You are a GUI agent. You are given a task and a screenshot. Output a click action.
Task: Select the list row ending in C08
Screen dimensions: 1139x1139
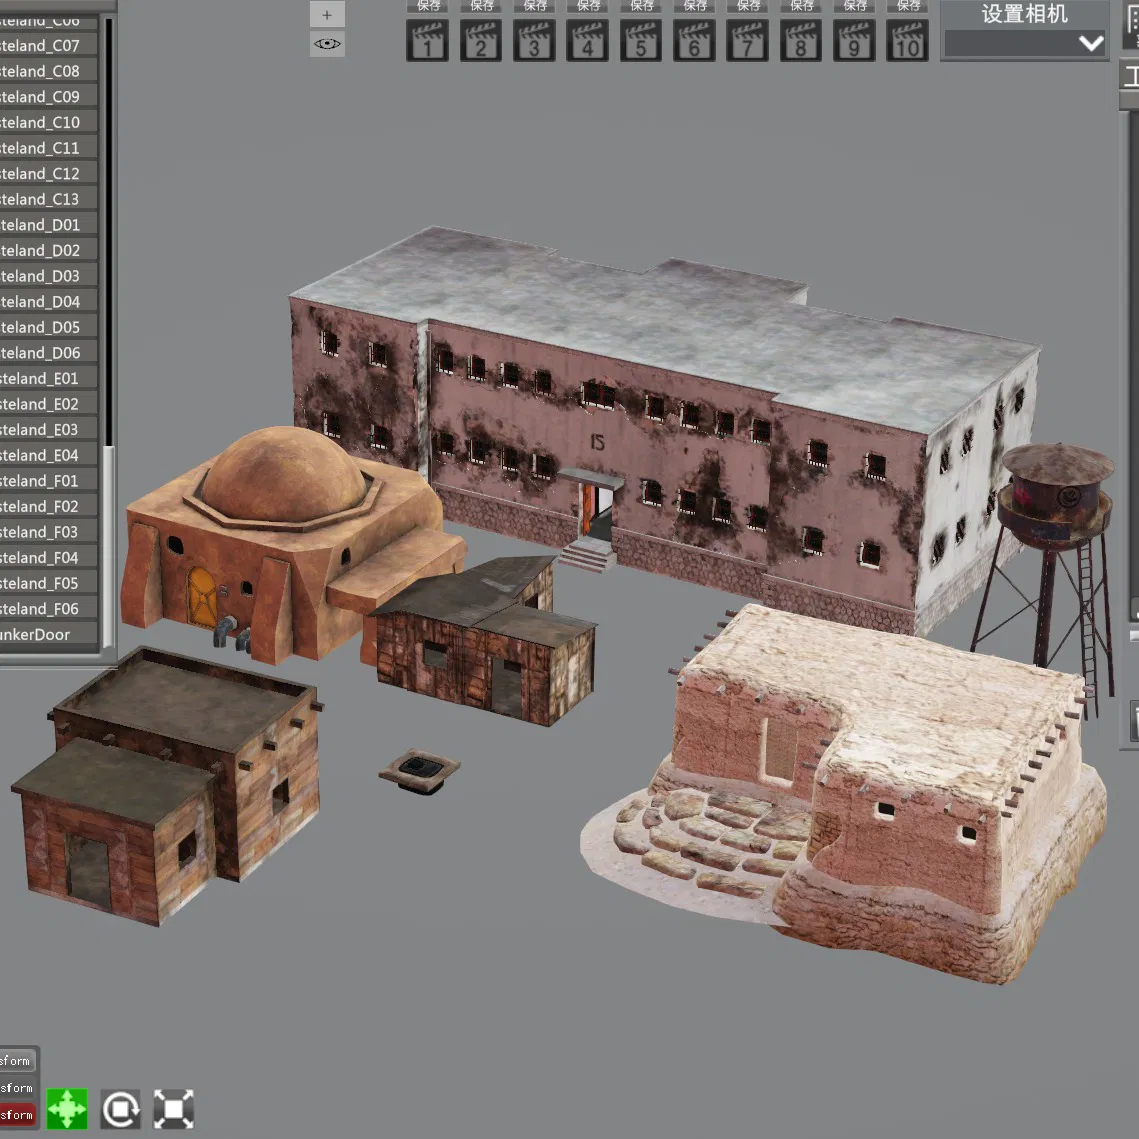click(49, 71)
